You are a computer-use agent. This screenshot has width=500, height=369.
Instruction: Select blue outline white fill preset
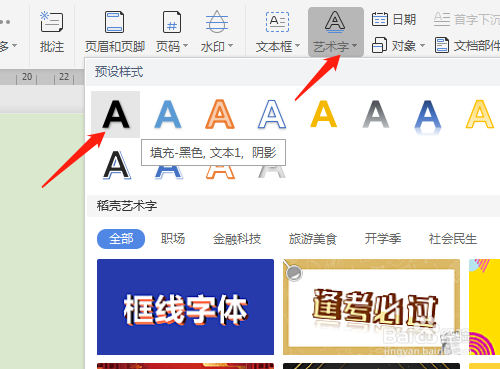[x=272, y=114]
